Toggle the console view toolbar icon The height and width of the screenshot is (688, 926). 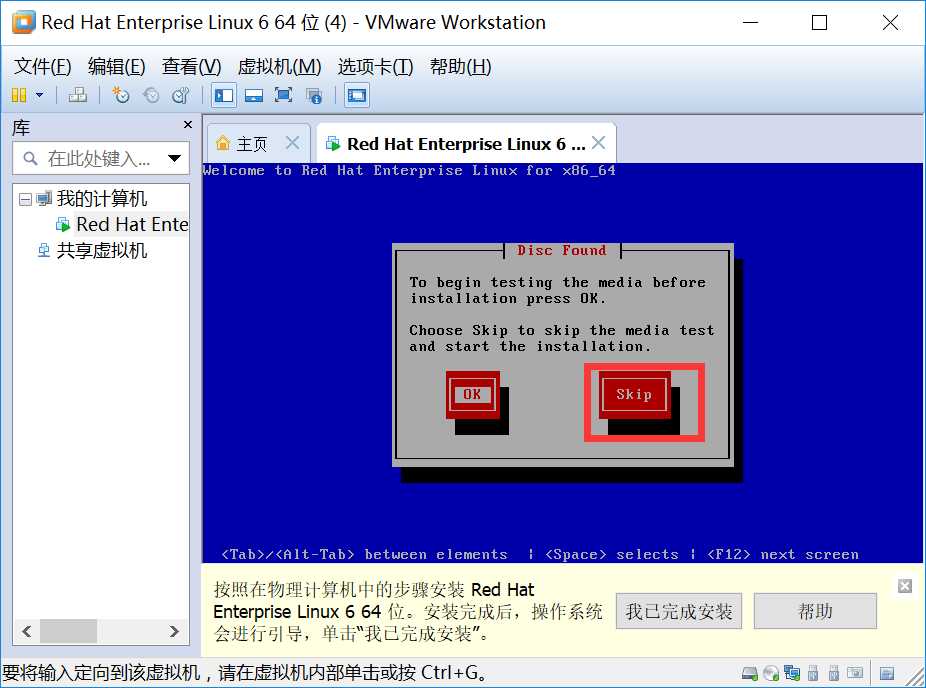[357, 95]
